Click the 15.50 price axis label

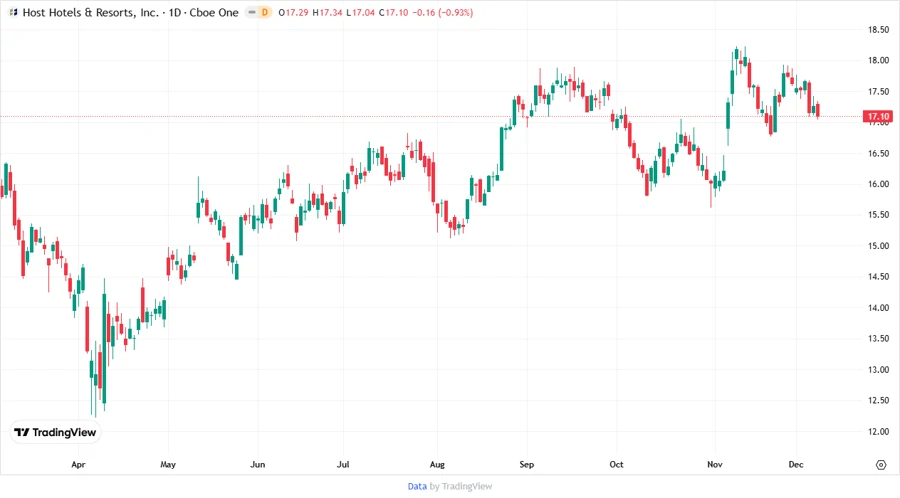pos(878,215)
